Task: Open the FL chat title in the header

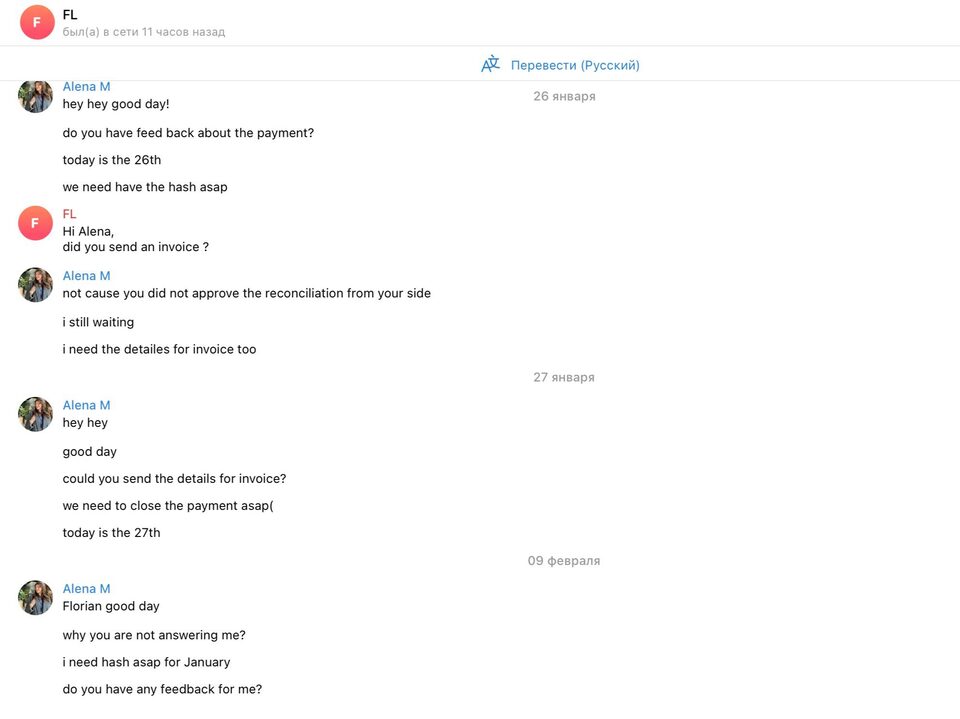Action: (x=70, y=15)
